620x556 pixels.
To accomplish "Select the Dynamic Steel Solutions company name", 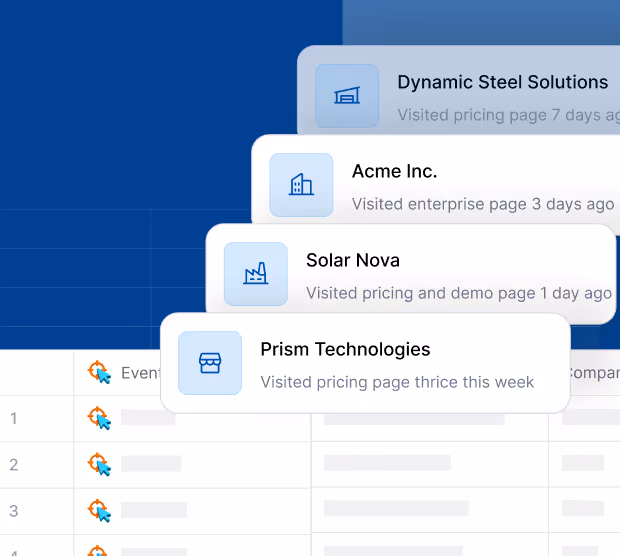I will (503, 82).
